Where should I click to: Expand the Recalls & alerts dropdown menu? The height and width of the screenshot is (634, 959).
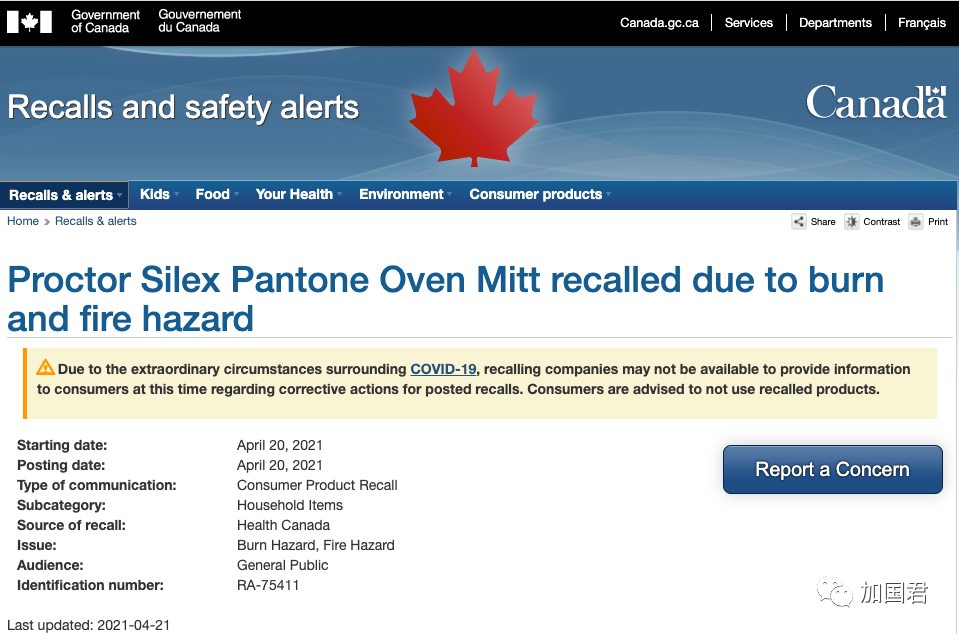tap(65, 195)
